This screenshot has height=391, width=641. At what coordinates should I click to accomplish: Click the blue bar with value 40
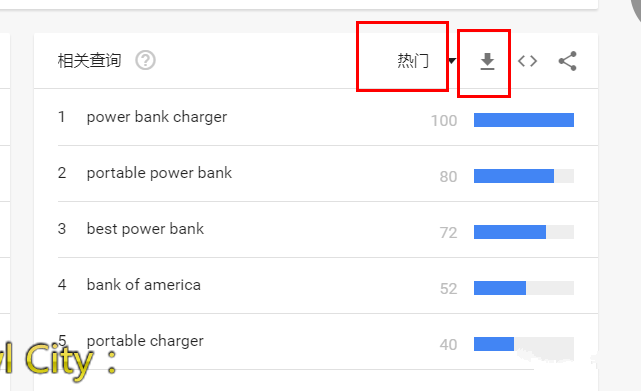pyautogui.click(x=494, y=344)
